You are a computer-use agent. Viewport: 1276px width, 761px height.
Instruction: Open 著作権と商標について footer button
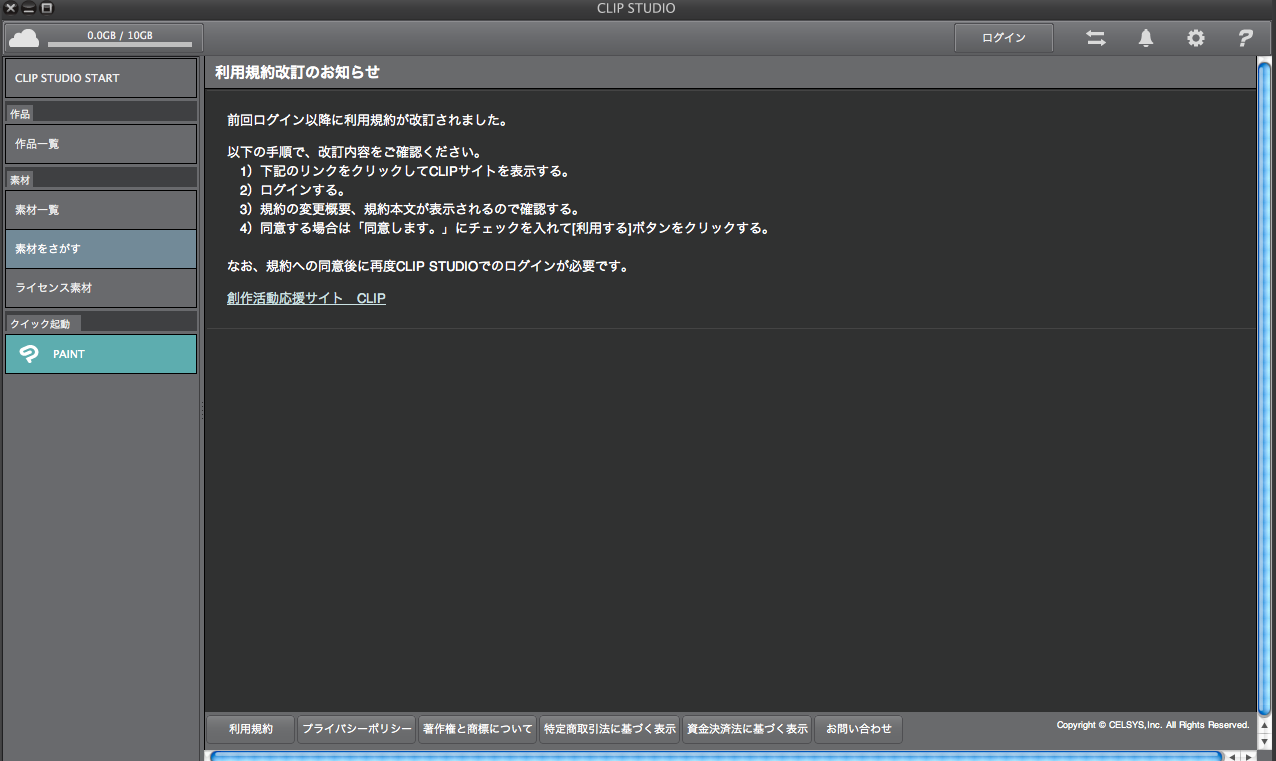click(x=477, y=729)
